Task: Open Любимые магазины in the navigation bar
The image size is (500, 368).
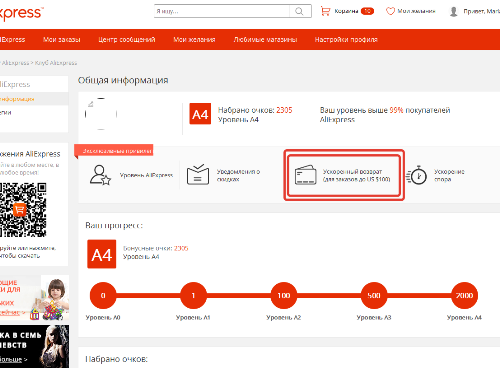Action: point(265,40)
